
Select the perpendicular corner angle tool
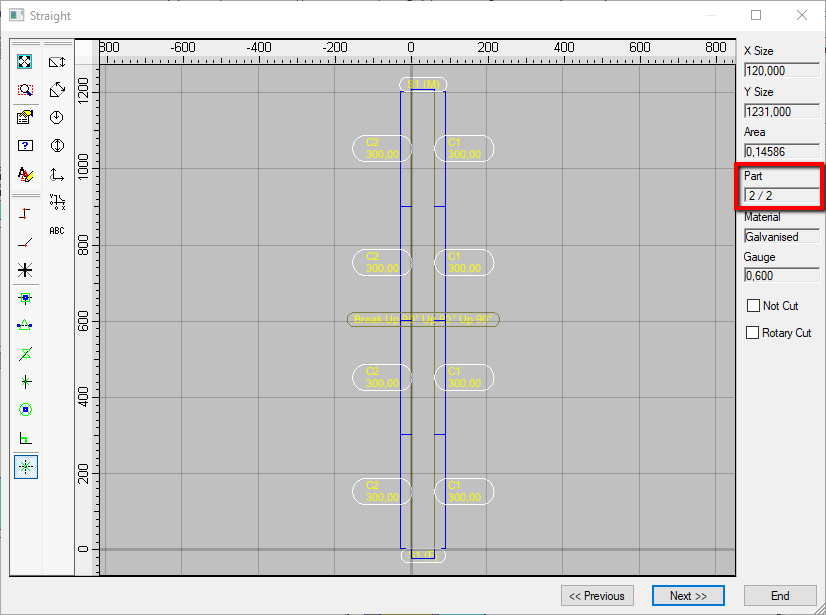pos(25,437)
